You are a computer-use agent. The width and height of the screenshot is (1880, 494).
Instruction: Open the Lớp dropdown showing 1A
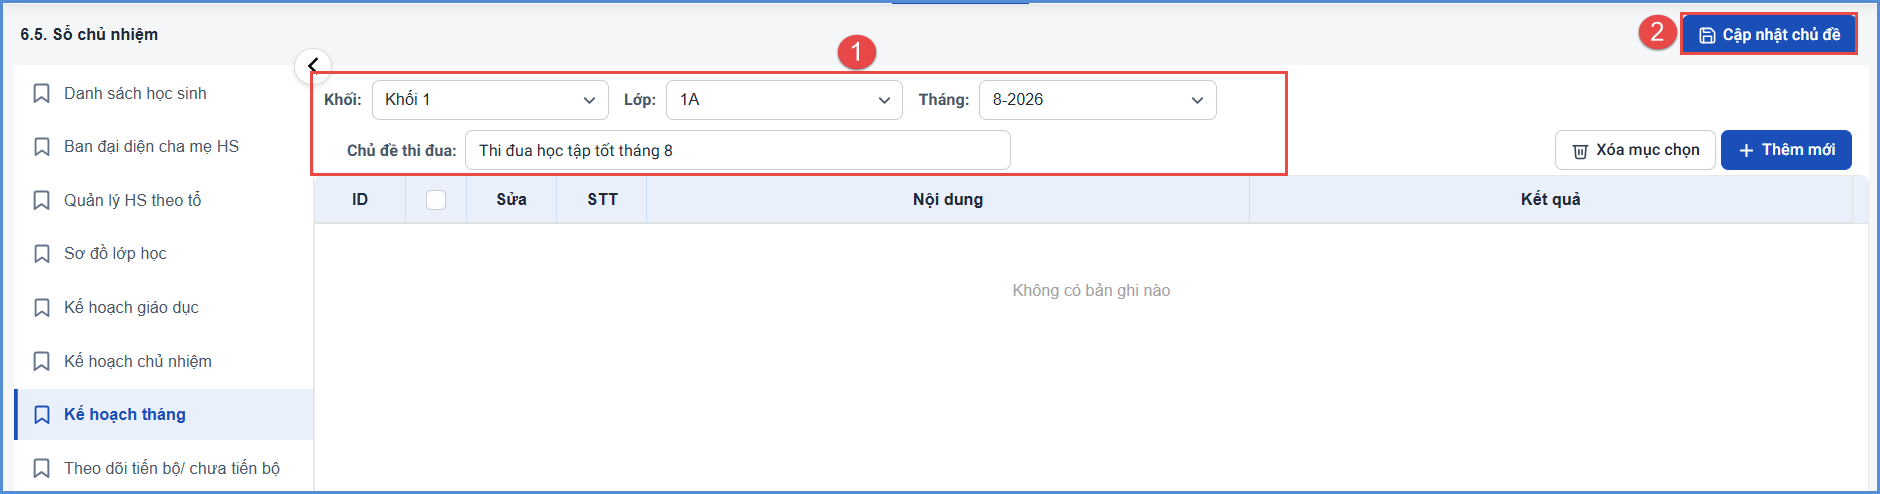(x=784, y=100)
